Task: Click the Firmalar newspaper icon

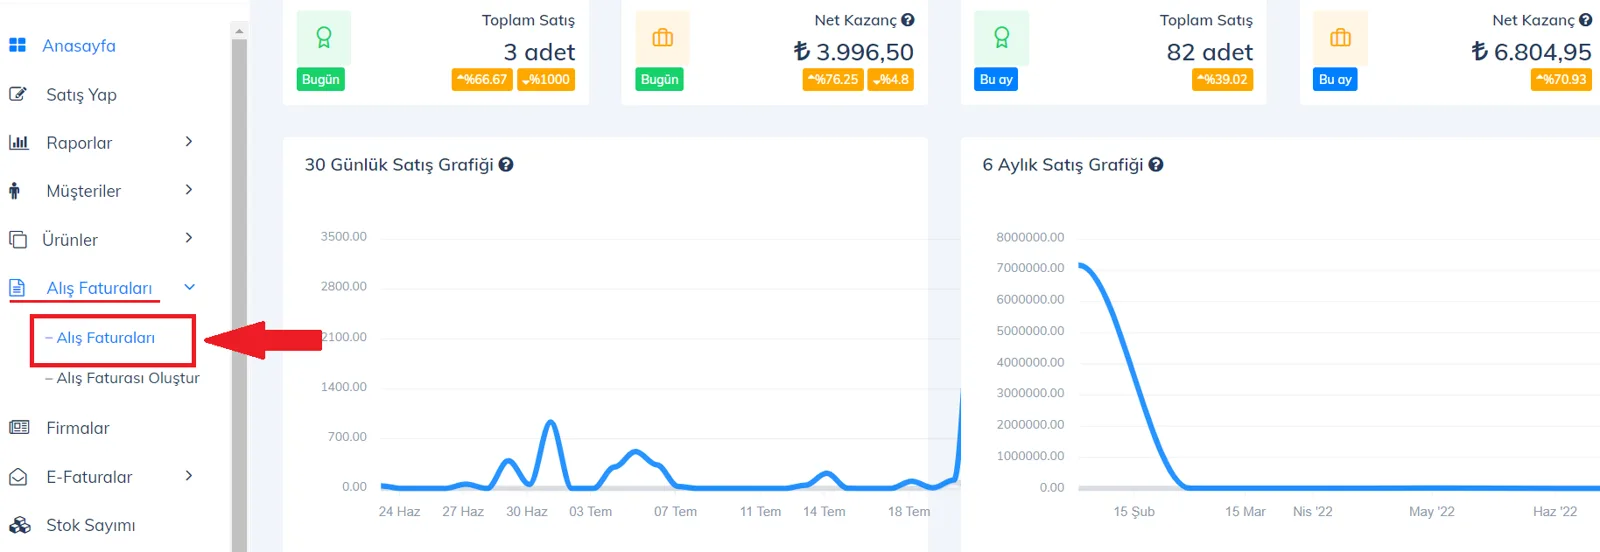Action: [x=19, y=427]
